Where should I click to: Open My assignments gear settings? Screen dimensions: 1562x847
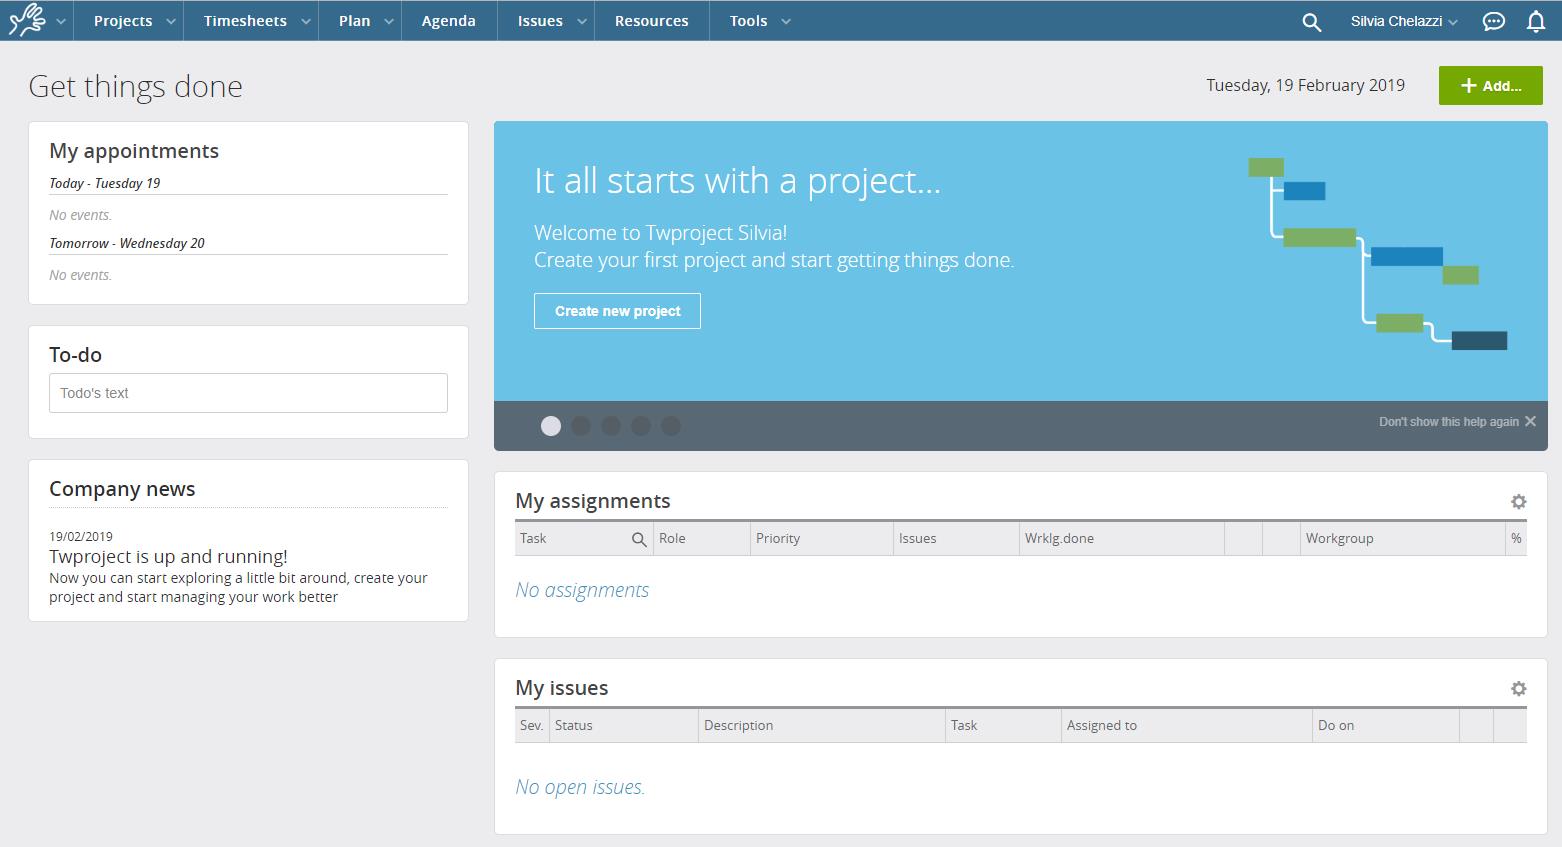click(x=1518, y=501)
